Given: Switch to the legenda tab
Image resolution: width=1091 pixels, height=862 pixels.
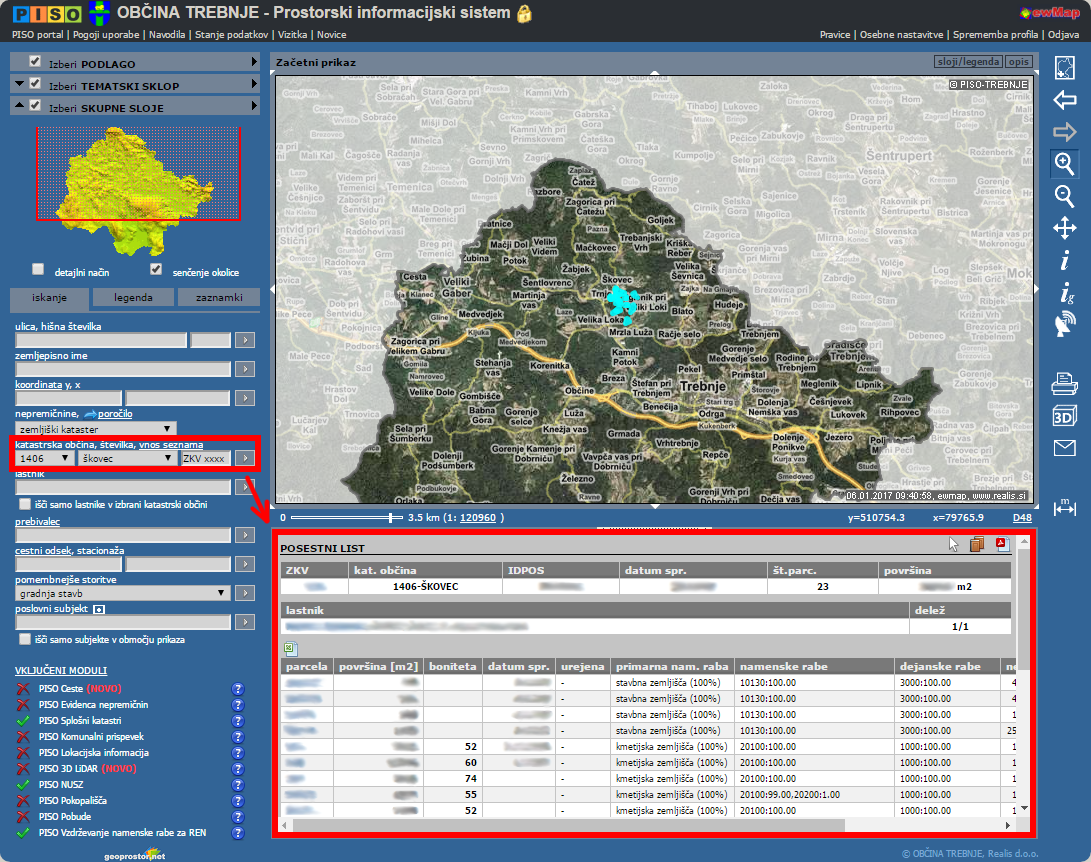Looking at the screenshot, I should click(133, 297).
